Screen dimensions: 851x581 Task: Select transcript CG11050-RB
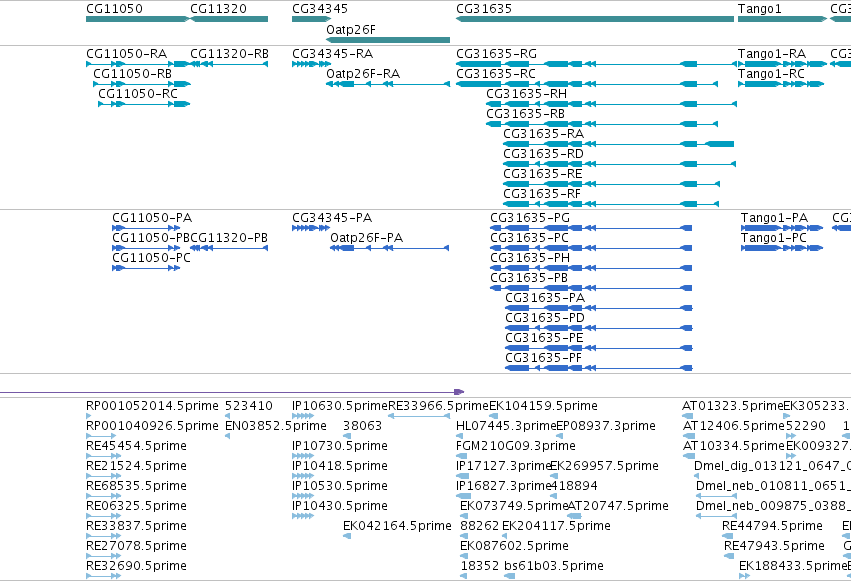(x=142, y=84)
